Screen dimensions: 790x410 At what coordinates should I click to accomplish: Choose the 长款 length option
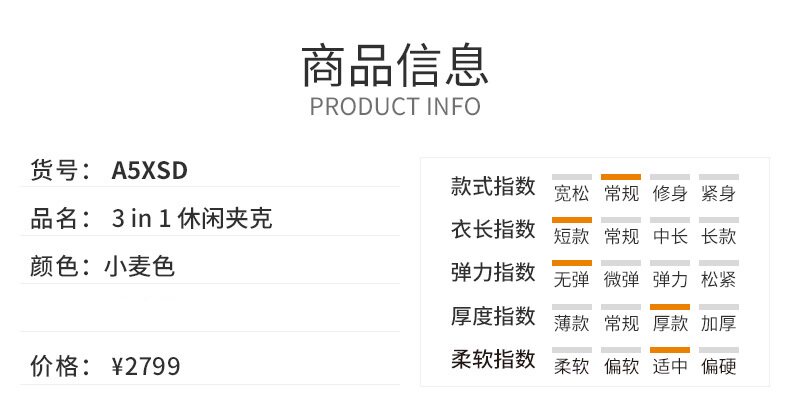point(718,236)
